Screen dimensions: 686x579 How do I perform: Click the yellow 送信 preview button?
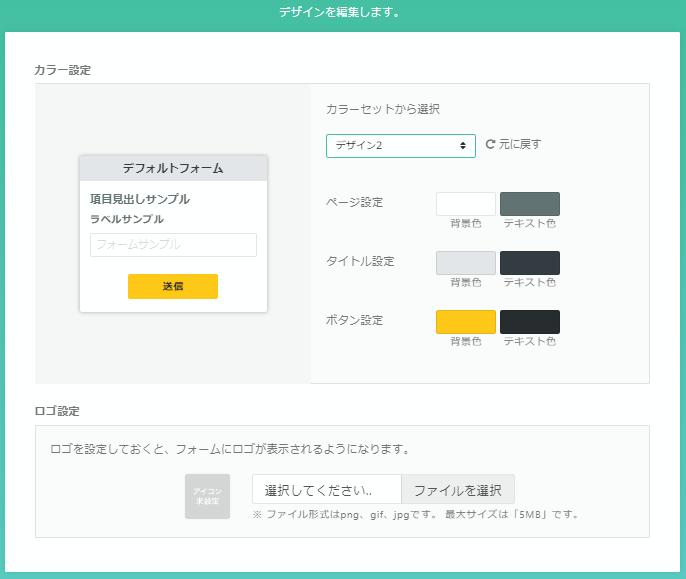coord(172,286)
